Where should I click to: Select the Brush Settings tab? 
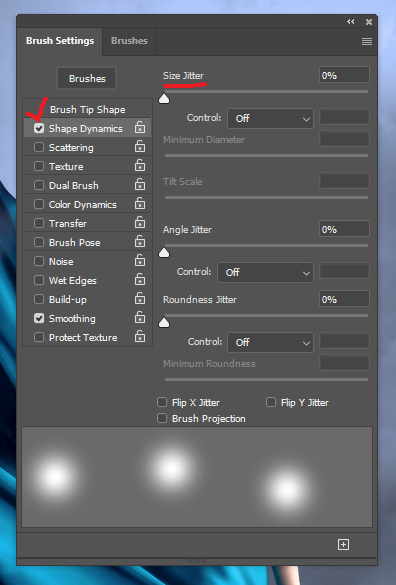pyautogui.click(x=60, y=41)
